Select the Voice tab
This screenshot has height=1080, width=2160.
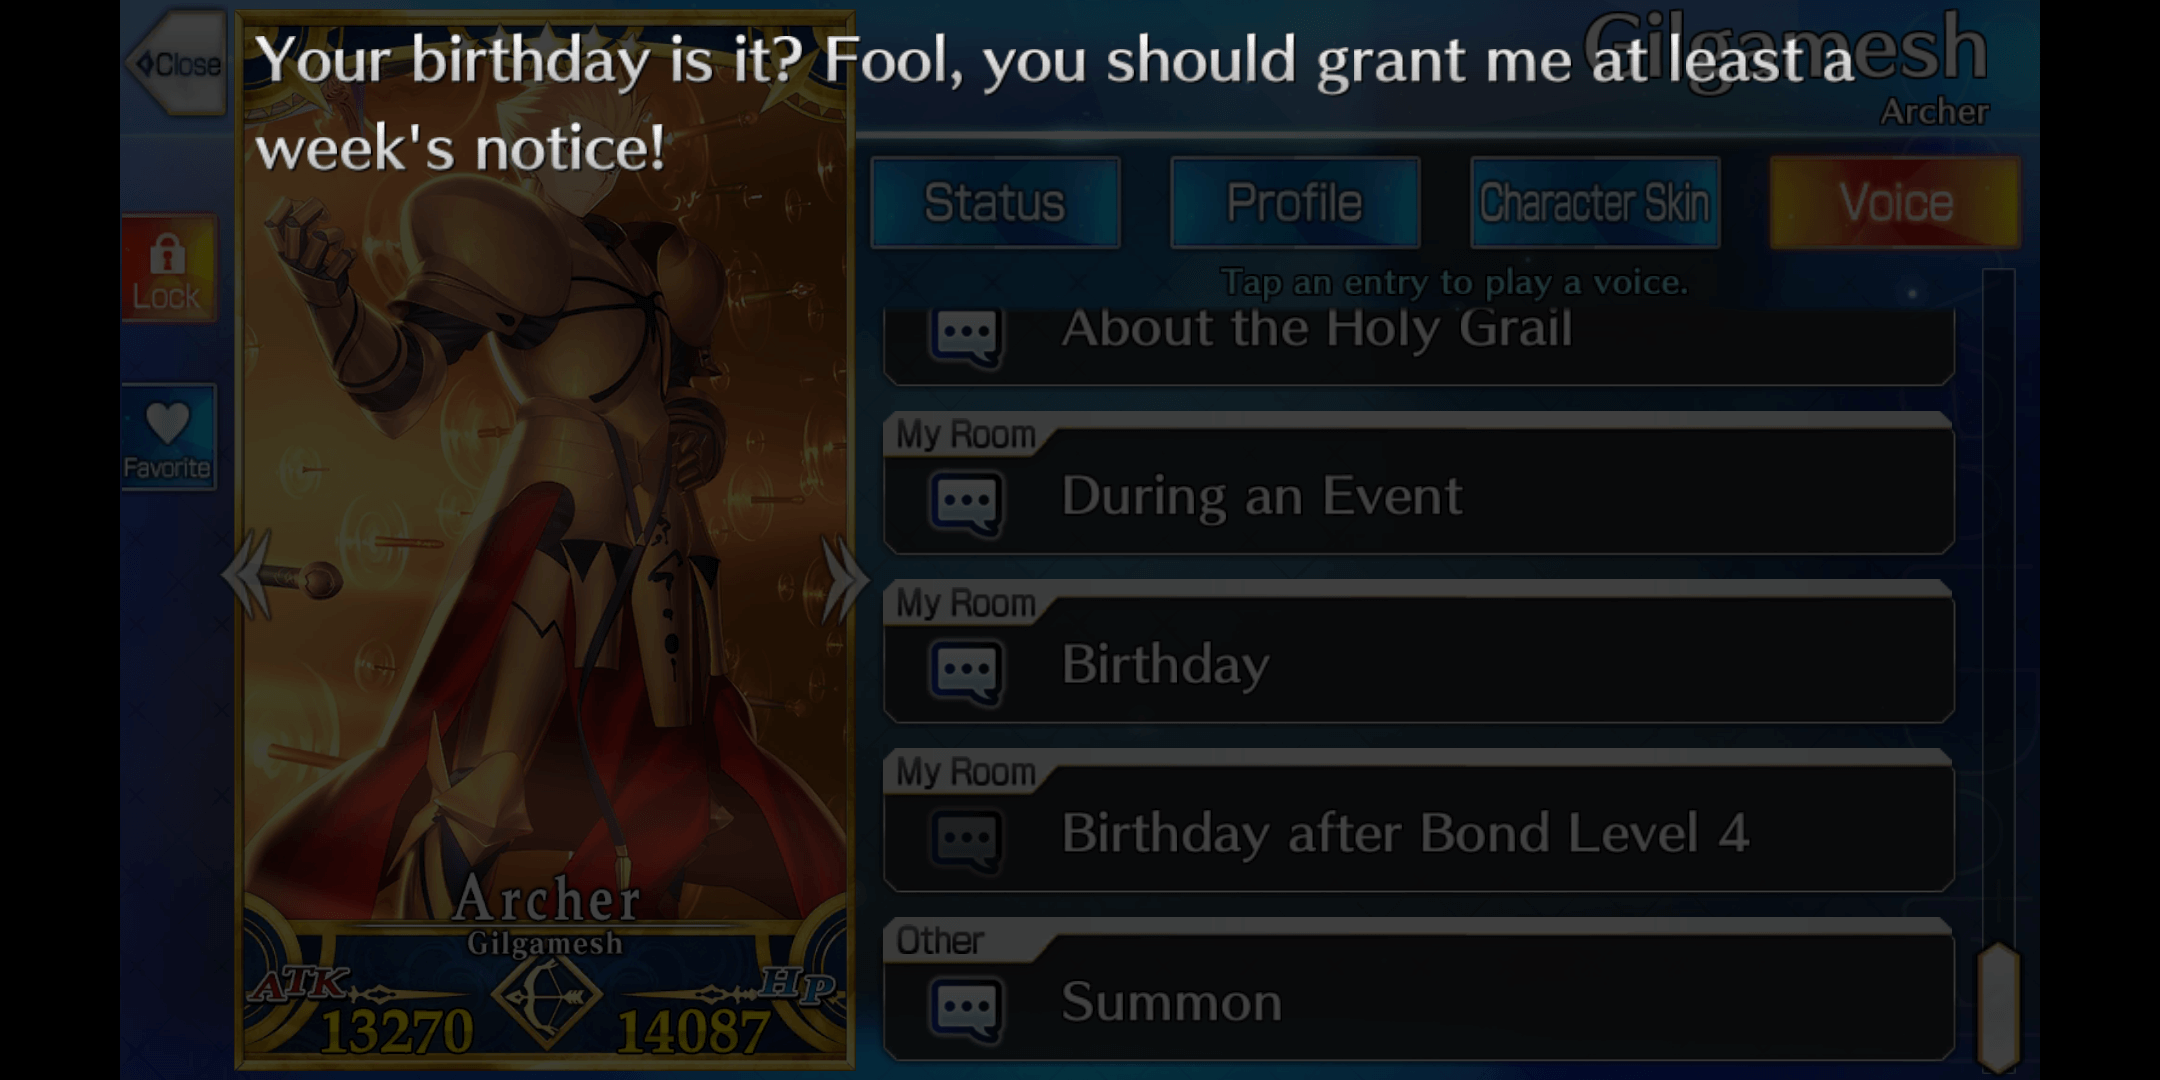1895,203
